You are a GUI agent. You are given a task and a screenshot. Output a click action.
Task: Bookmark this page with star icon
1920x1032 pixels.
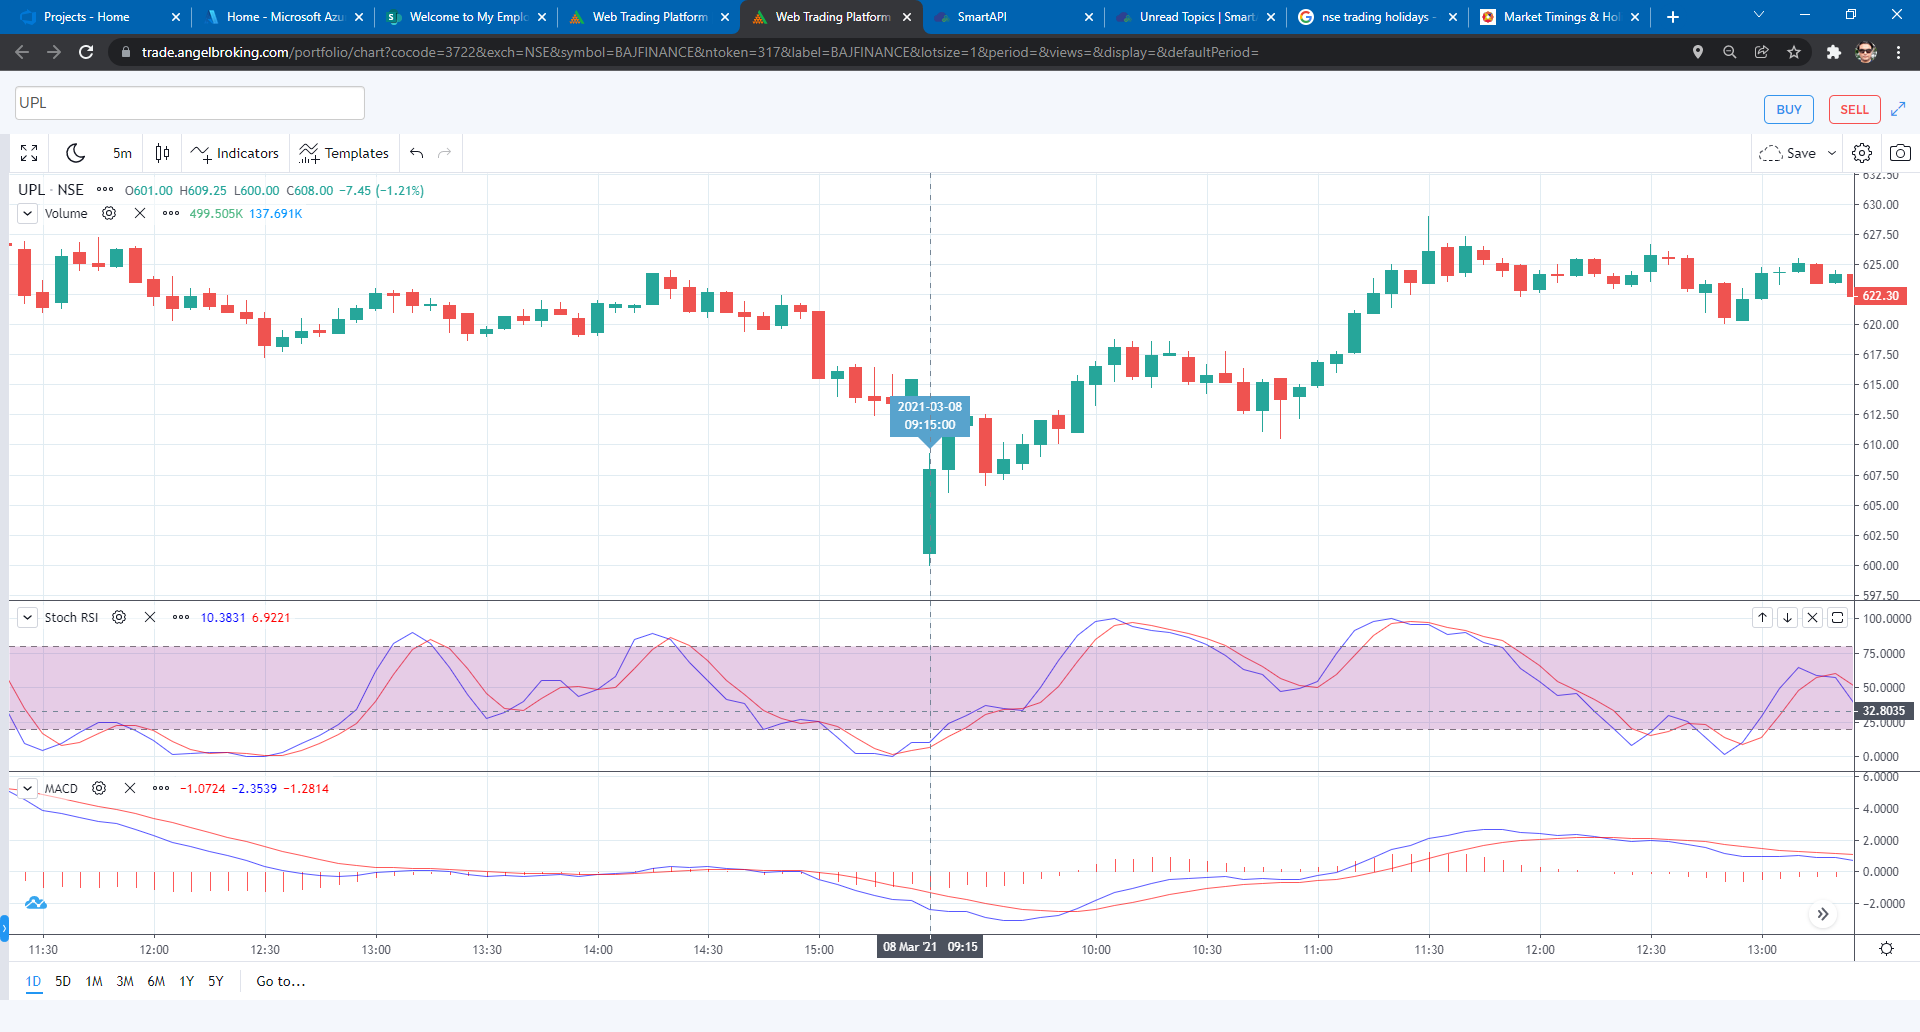[x=1794, y=52]
